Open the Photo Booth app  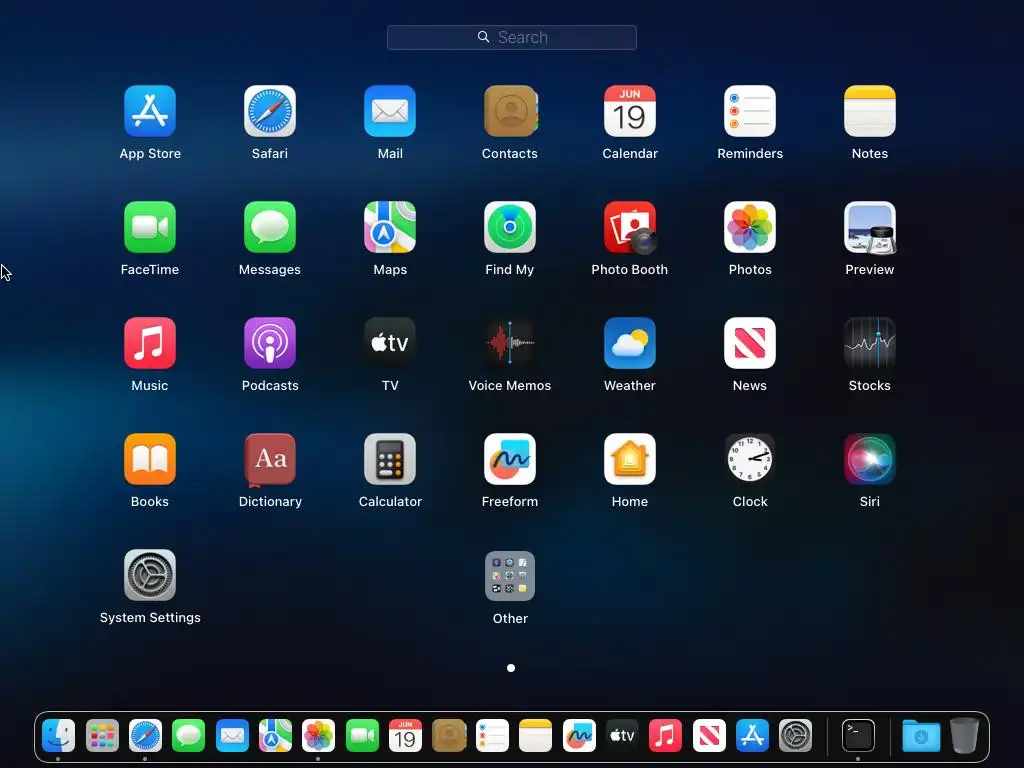630,227
